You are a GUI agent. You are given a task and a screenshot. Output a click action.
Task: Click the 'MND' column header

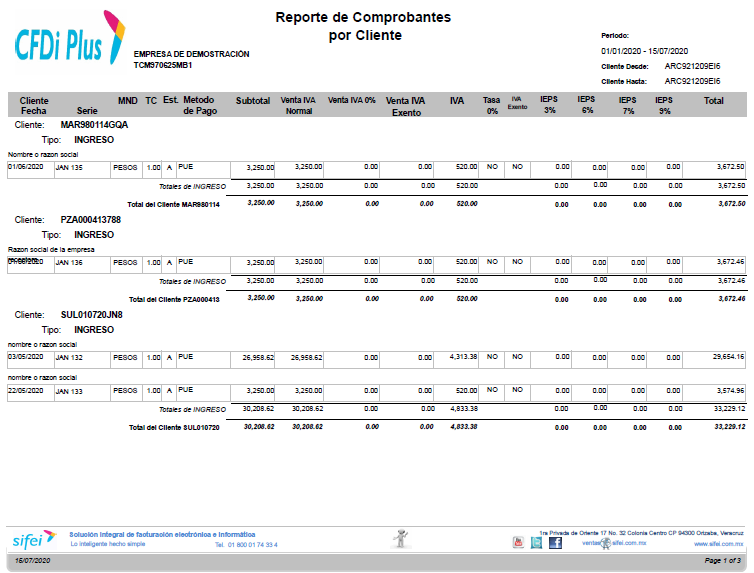(x=128, y=100)
